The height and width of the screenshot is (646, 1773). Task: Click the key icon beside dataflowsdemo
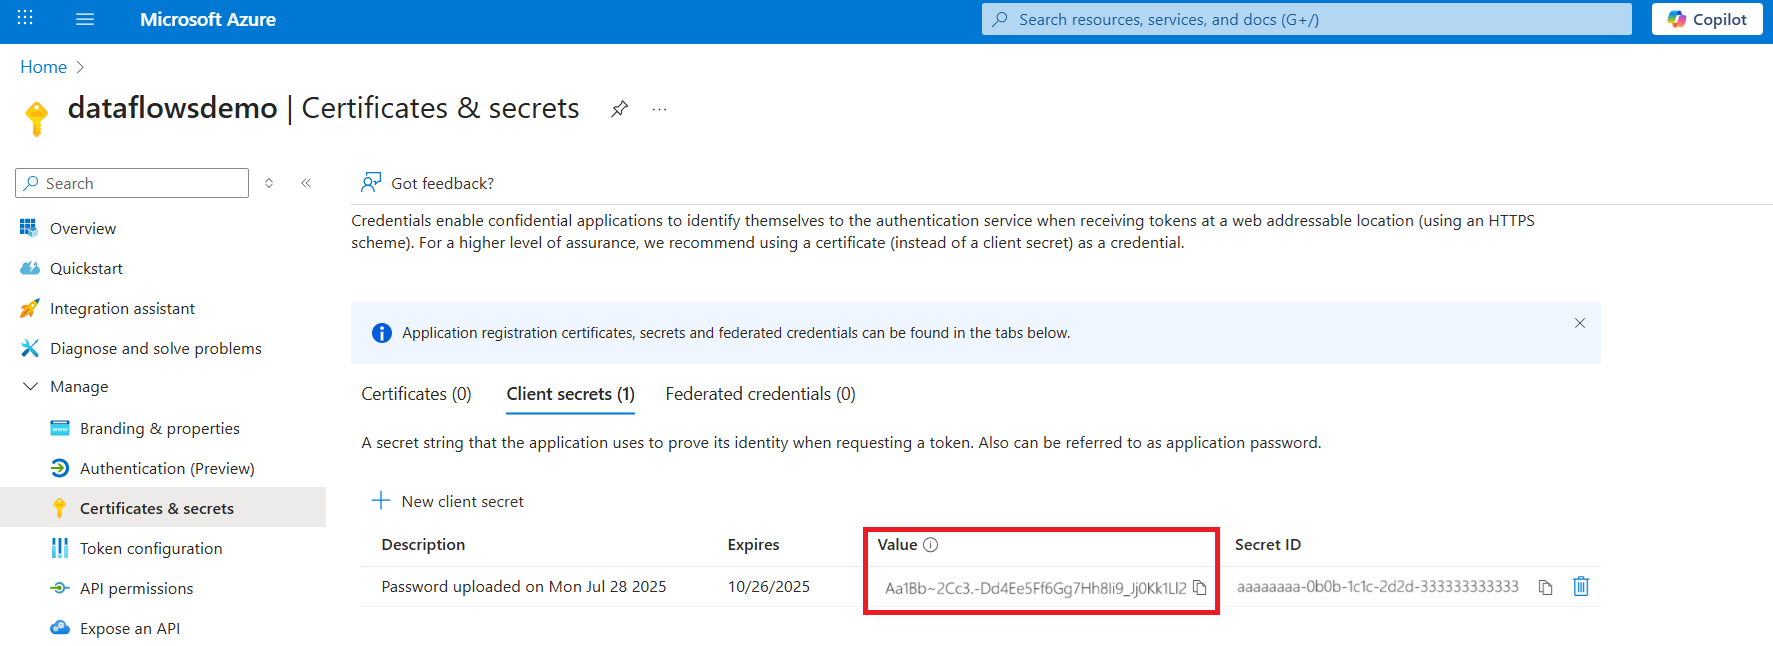(x=37, y=118)
